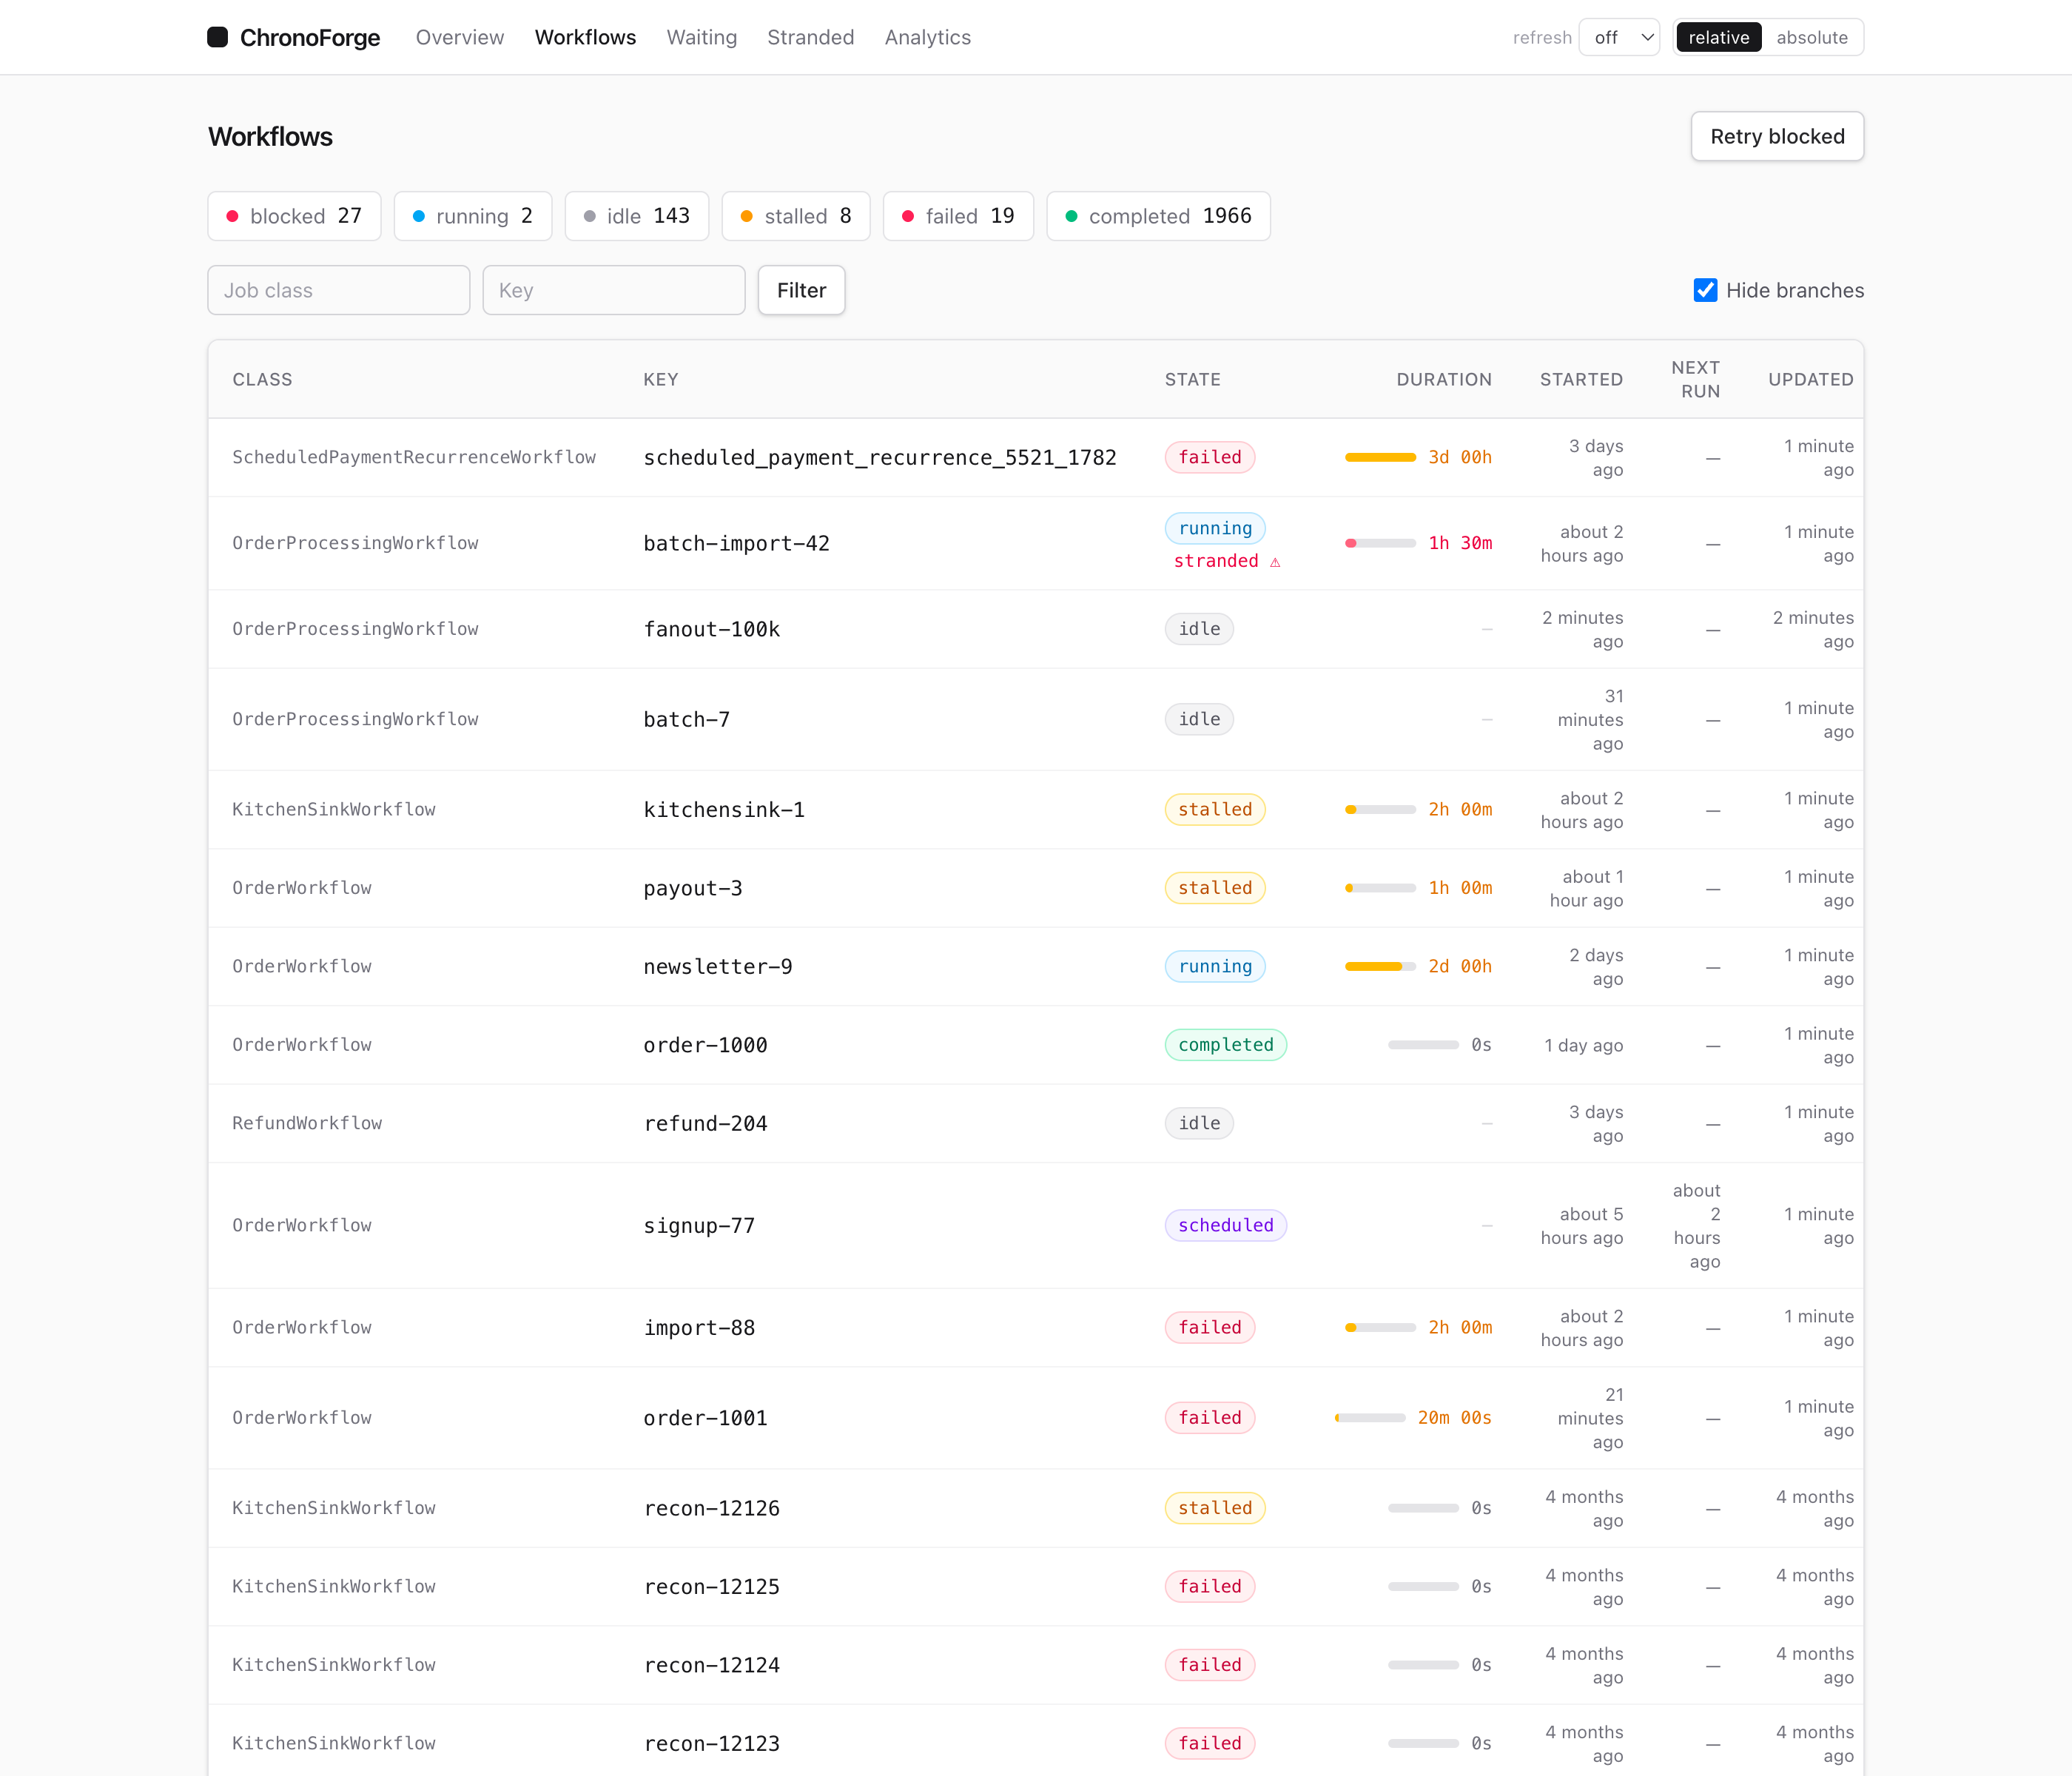Focus the Key input field
Viewport: 2072px width, 1776px height.
[614, 290]
